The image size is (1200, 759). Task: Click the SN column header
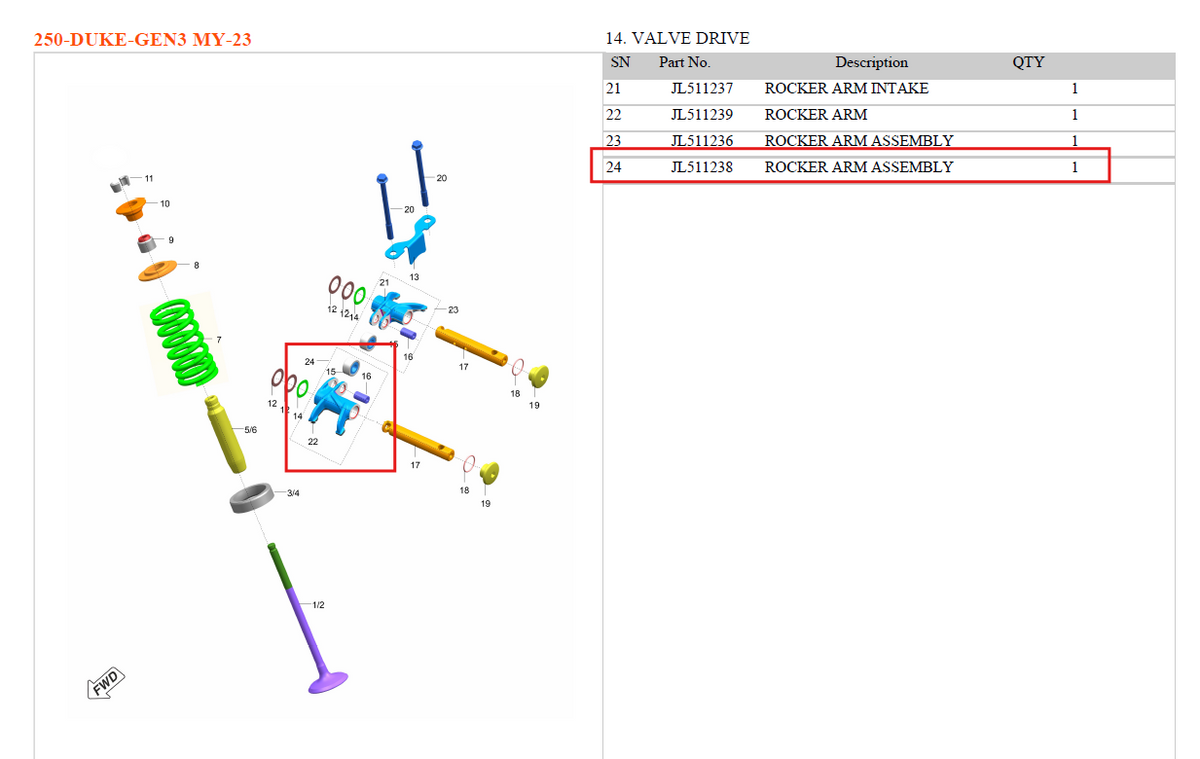coord(620,62)
